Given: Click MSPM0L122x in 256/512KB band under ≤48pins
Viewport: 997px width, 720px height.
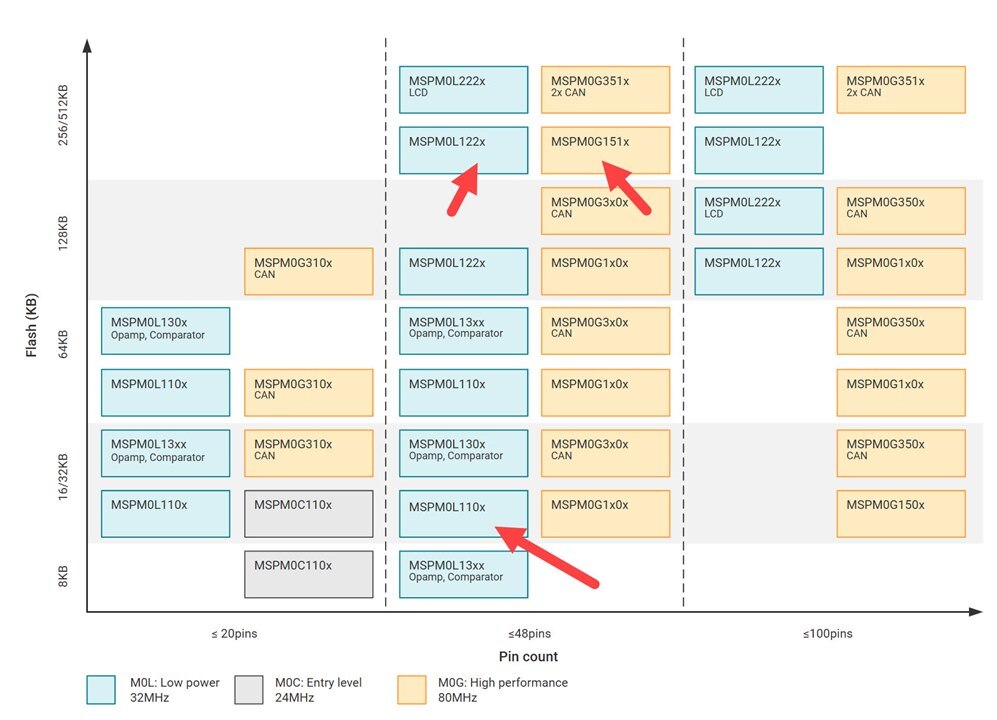Looking at the screenshot, I should click(464, 150).
